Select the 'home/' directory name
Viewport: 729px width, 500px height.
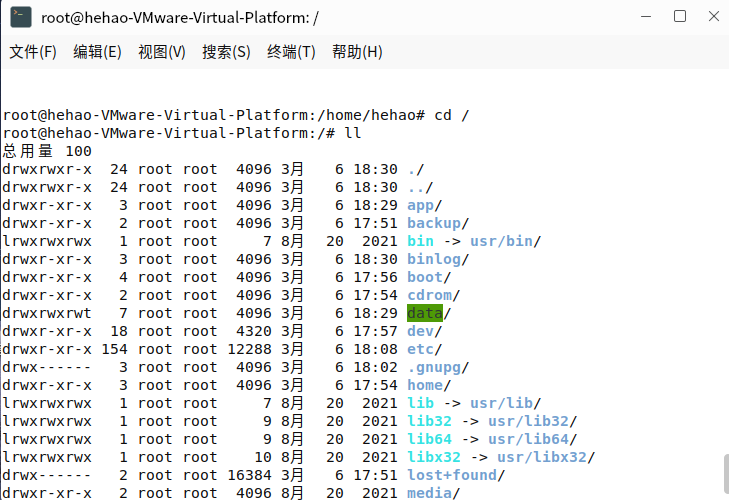click(429, 385)
